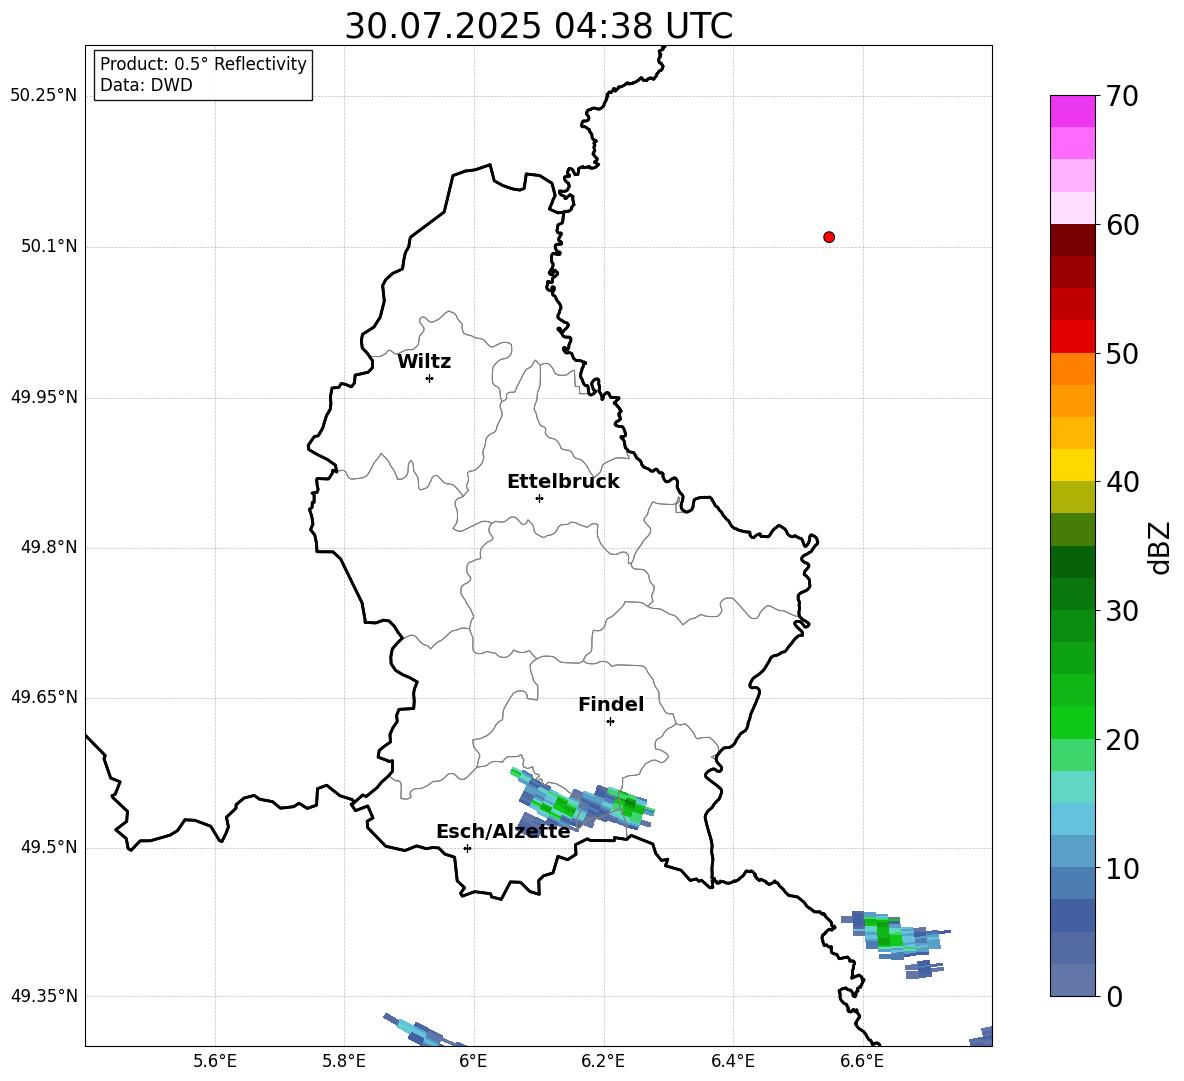
Task: Click the 49.95°N latitude label
Action: click(x=44, y=397)
